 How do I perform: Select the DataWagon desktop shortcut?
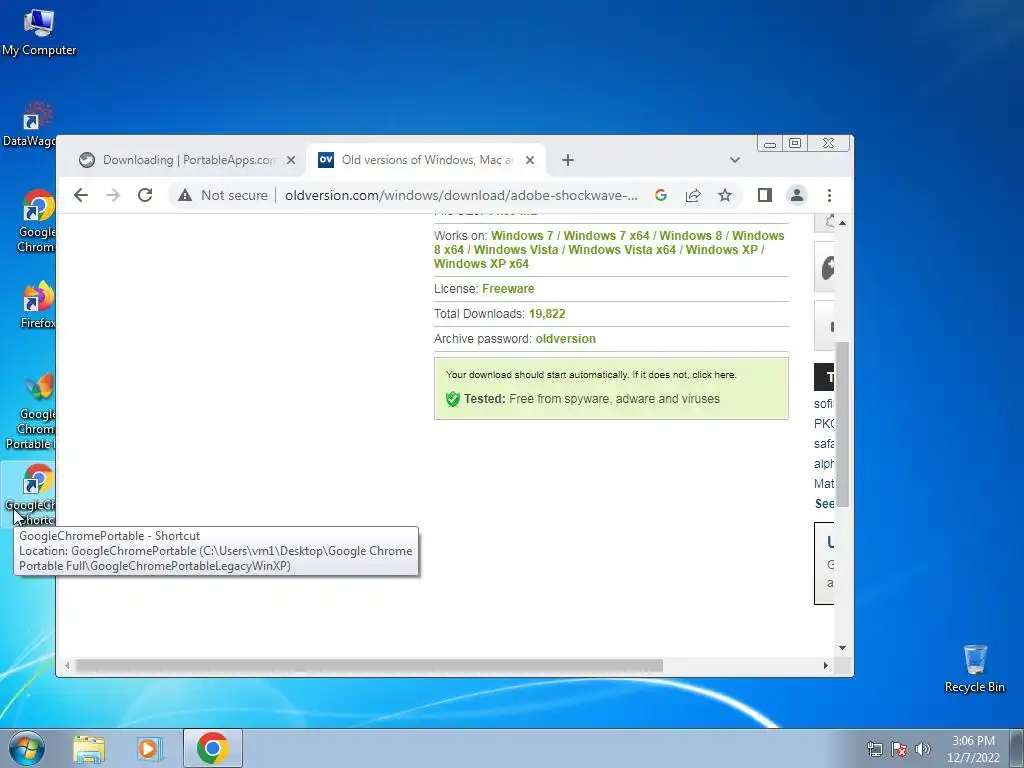[30, 124]
